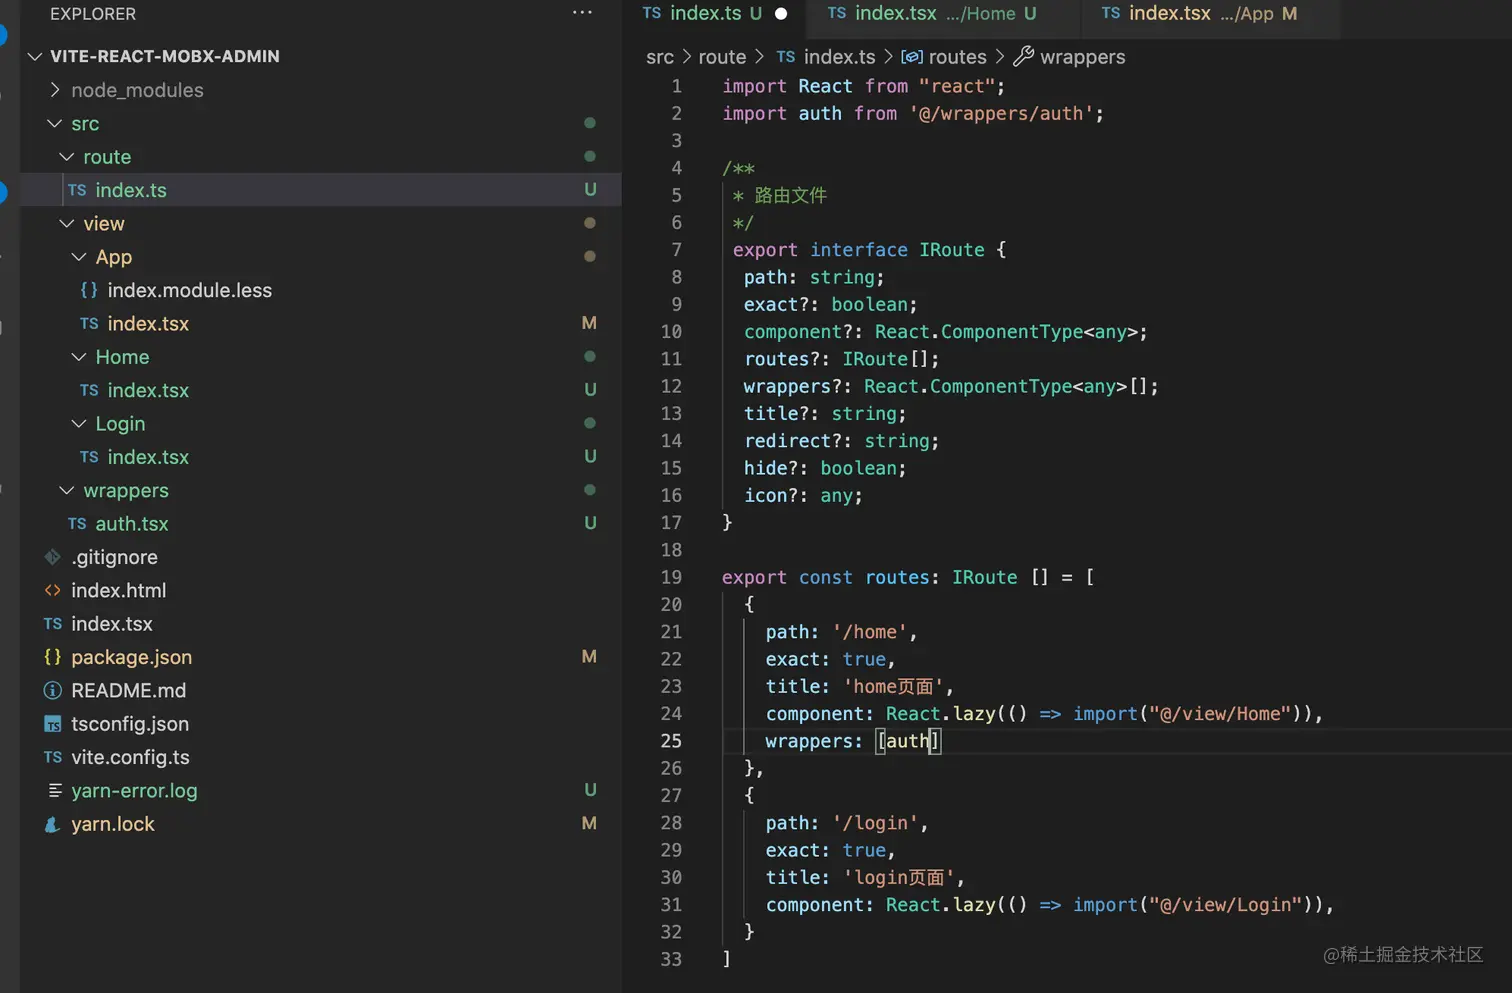Click the icon next to tsconfig.json
The width and height of the screenshot is (1512, 993).
pos(53,724)
